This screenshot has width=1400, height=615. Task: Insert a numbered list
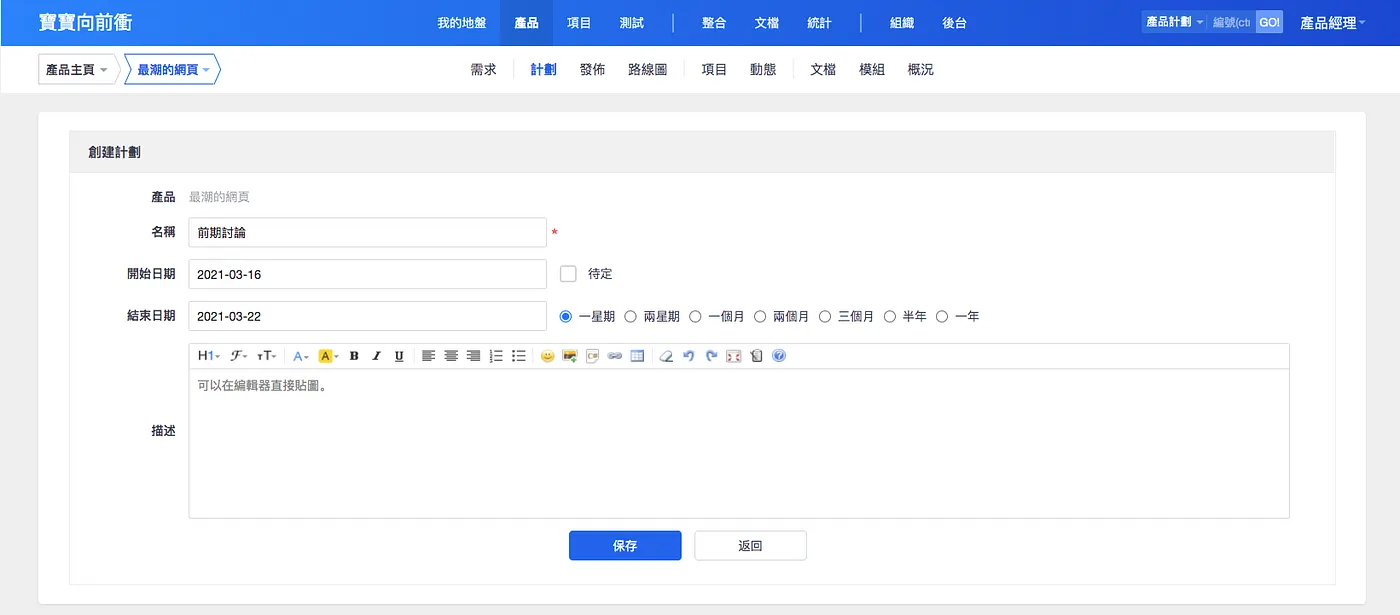(x=496, y=356)
